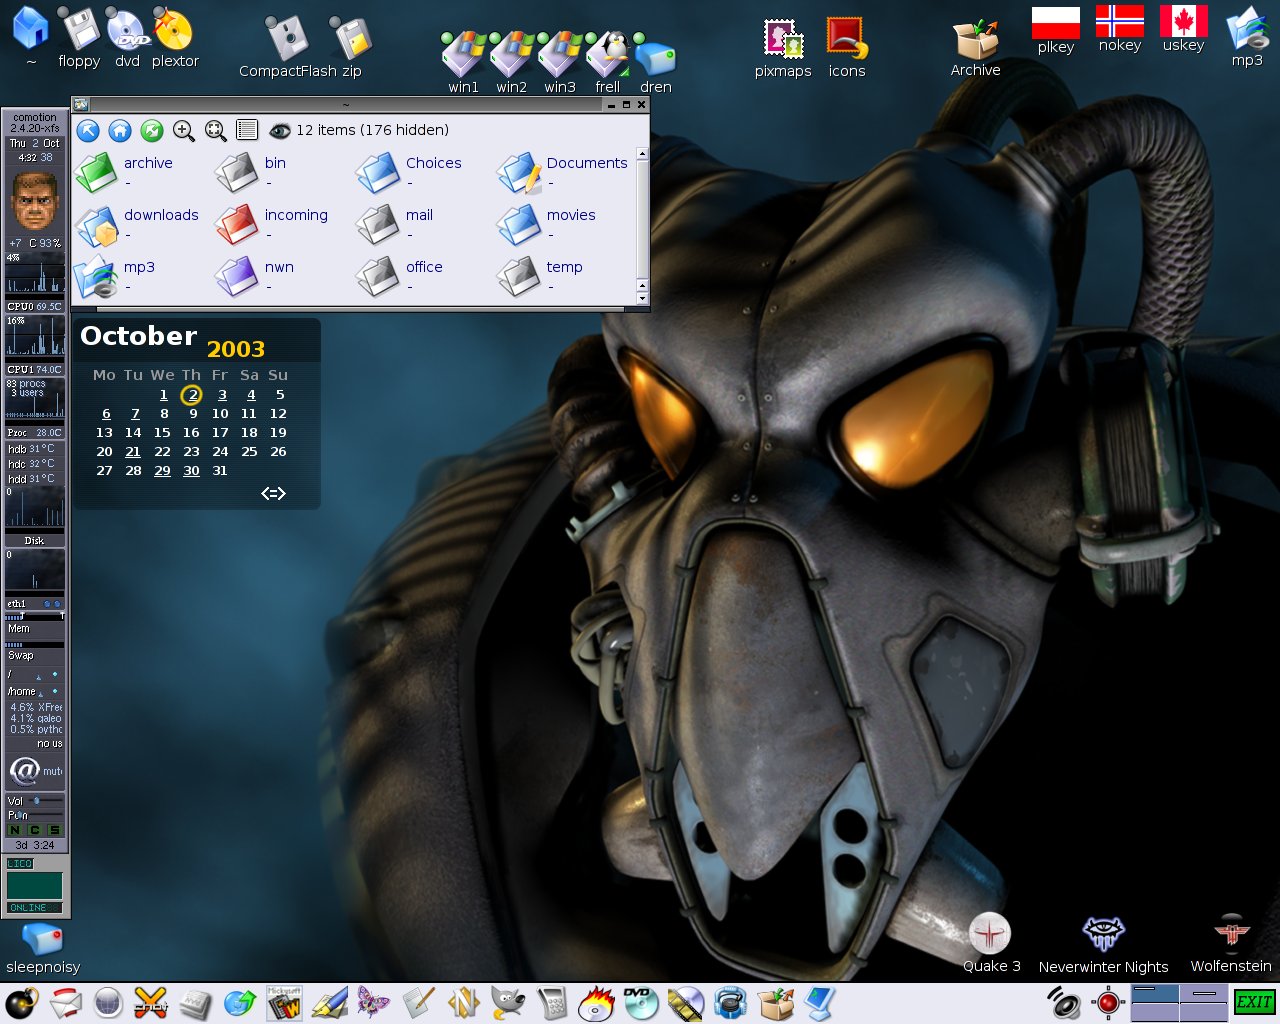Adjust the Vol slider in system monitor
Viewport: 1280px width, 1024px height.
pyautogui.click(x=36, y=801)
